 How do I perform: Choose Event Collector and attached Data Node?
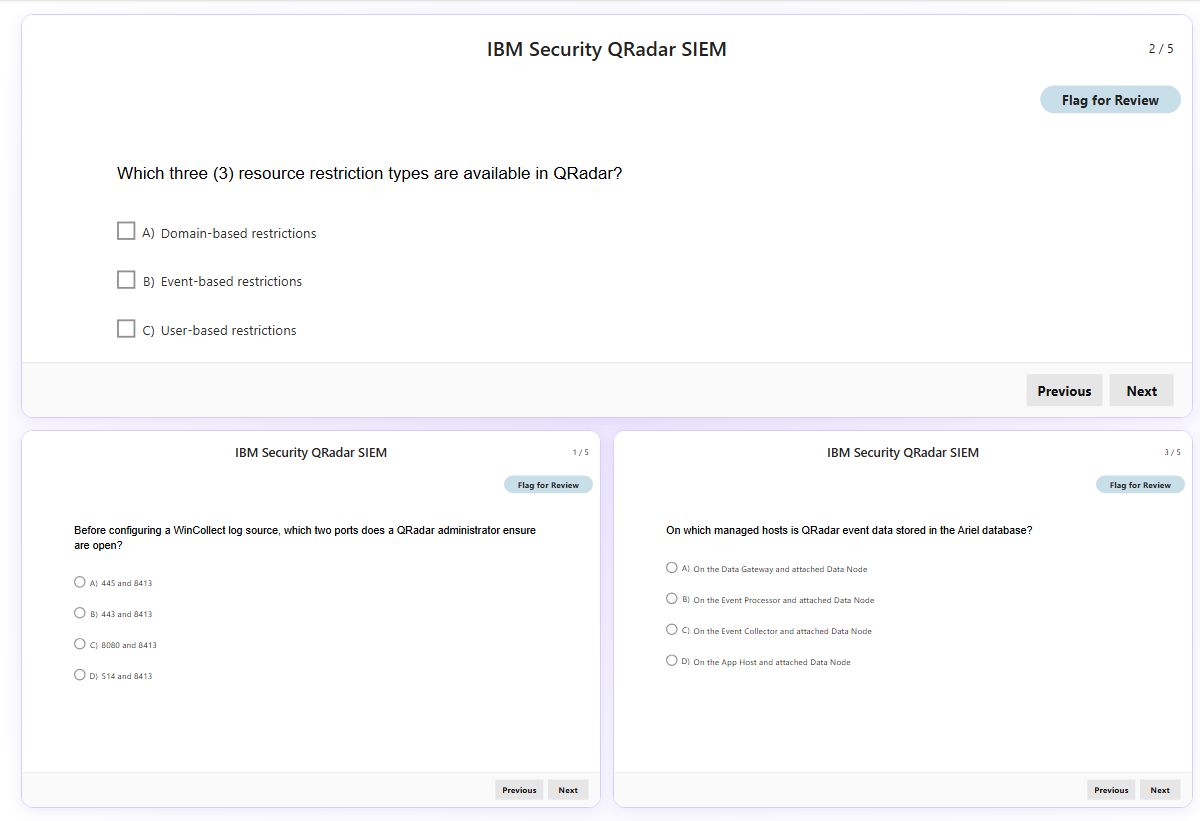click(672, 630)
